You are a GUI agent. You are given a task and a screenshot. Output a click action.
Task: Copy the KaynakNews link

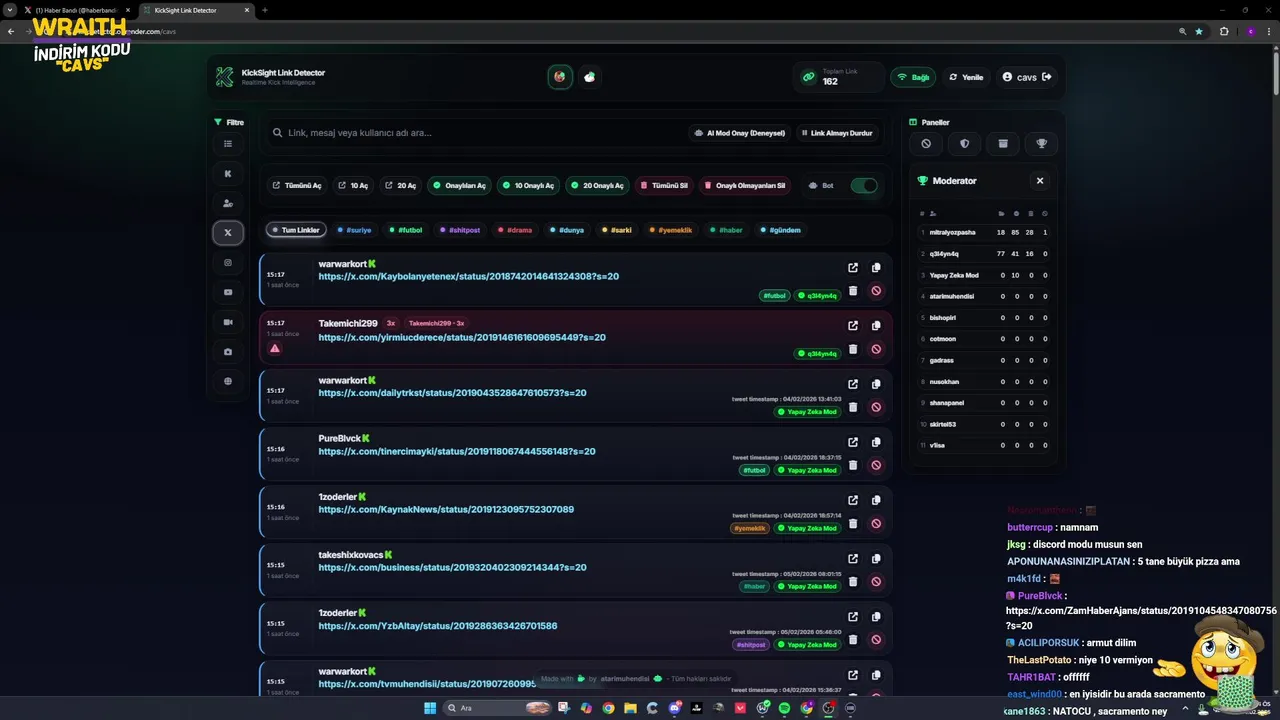click(x=876, y=500)
